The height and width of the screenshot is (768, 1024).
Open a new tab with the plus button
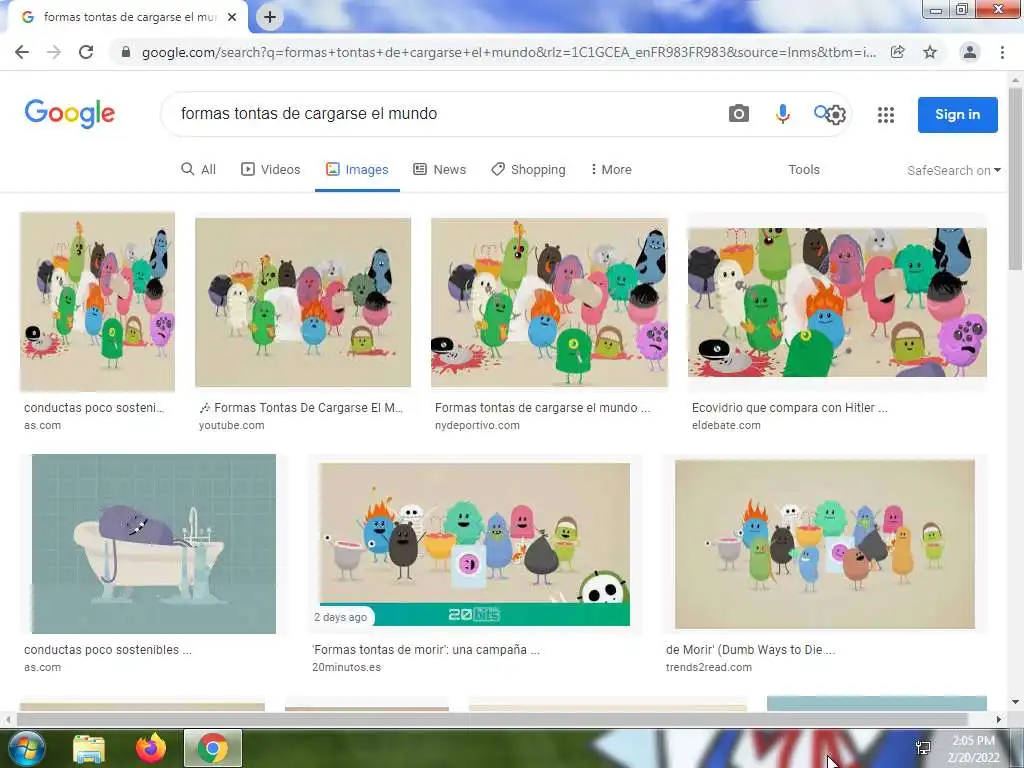270,17
